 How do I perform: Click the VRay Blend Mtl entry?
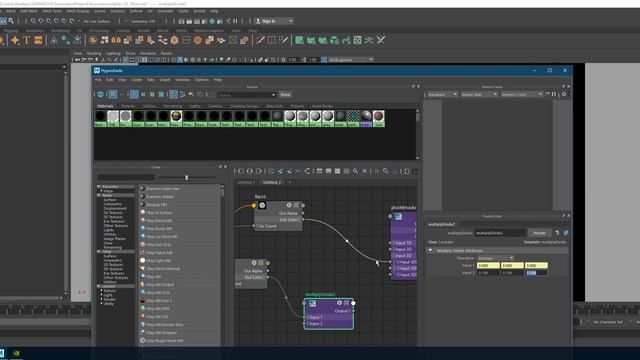tap(159, 221)
